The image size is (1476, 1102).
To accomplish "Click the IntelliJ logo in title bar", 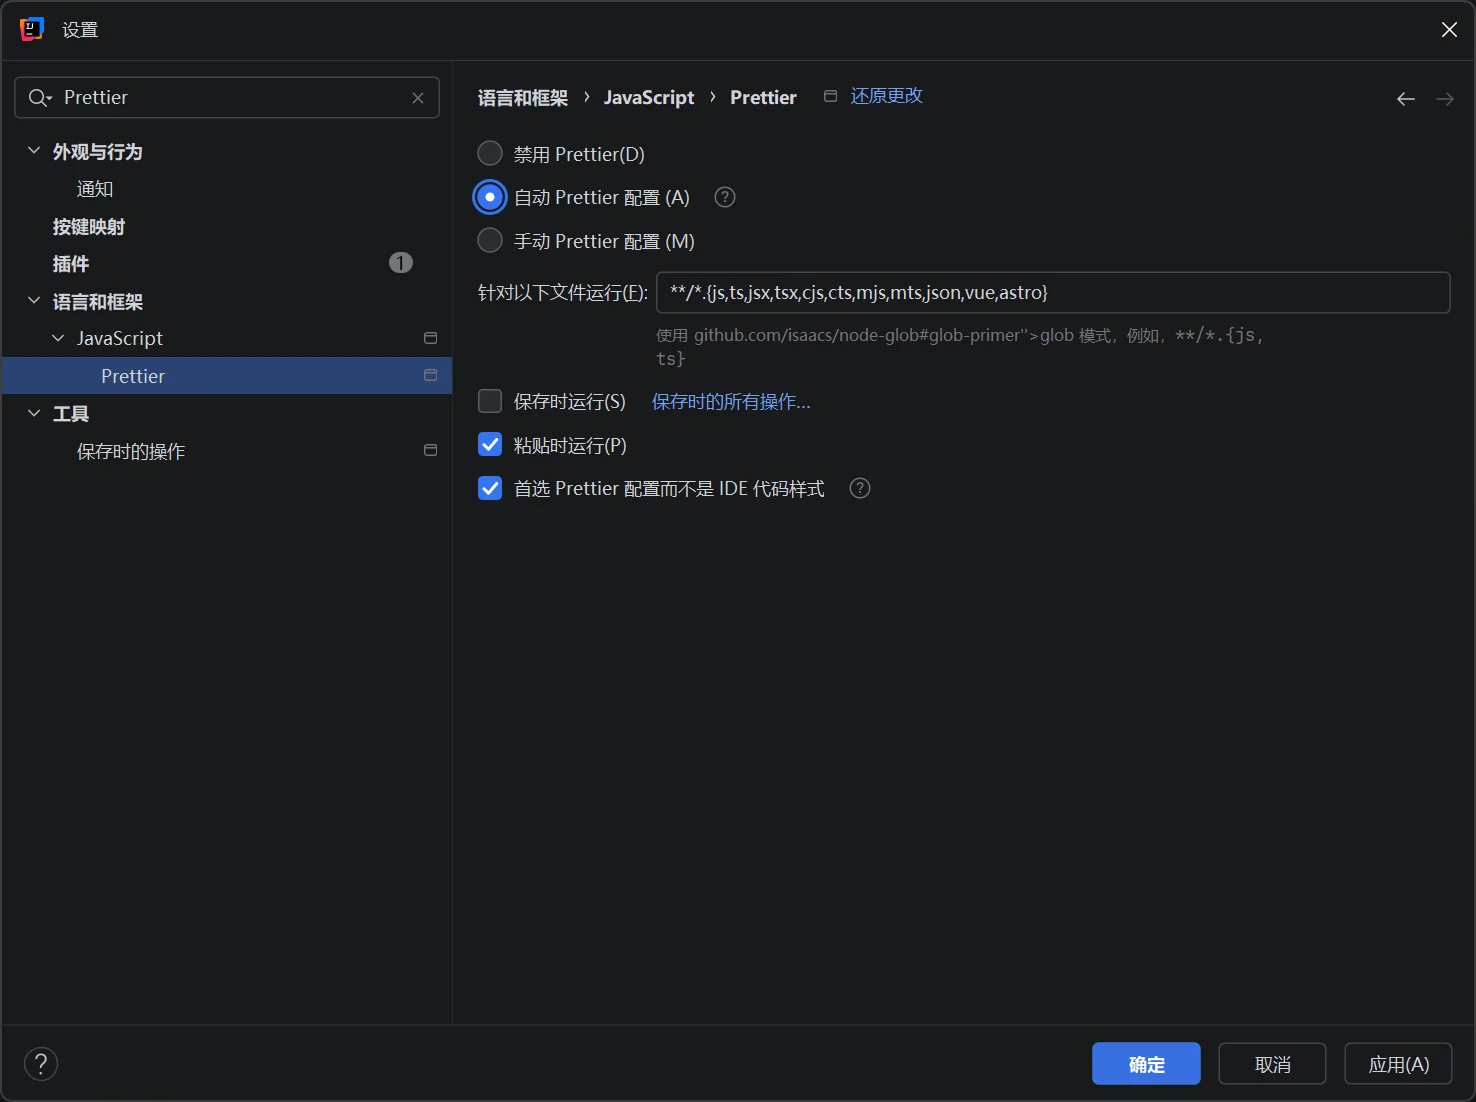I will [32, 29].
